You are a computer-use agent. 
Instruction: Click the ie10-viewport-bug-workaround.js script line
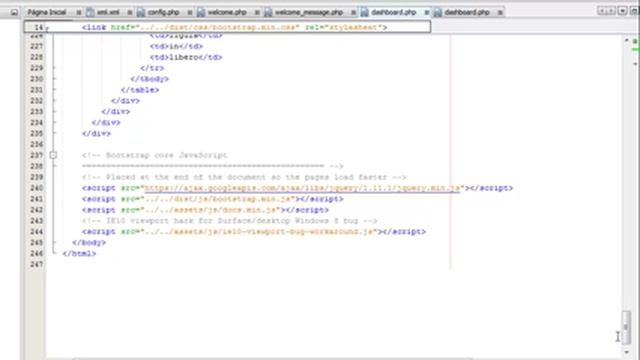(254, 232)
